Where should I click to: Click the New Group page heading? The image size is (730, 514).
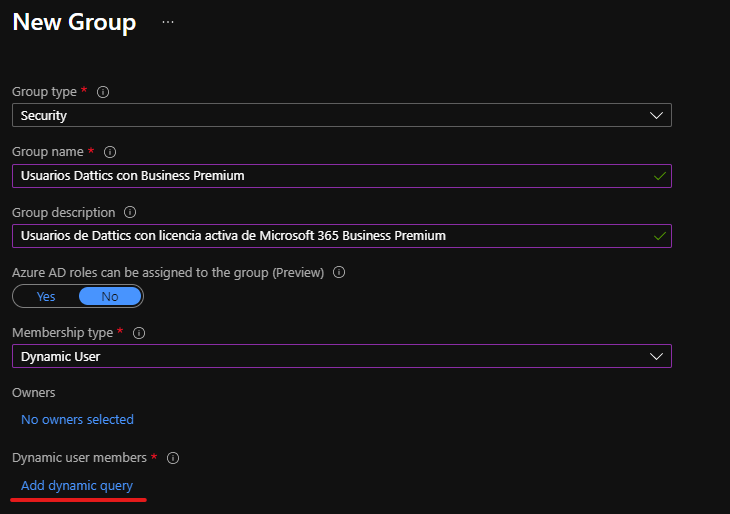tap(74, 23)
